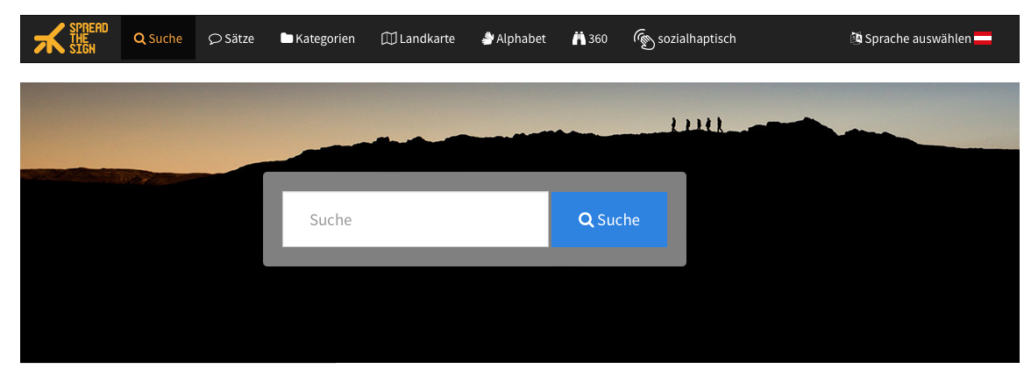Click speech bubble icon beside Sätze
This screenshot has height=369, width=1024.
click(x=215, y=39)
